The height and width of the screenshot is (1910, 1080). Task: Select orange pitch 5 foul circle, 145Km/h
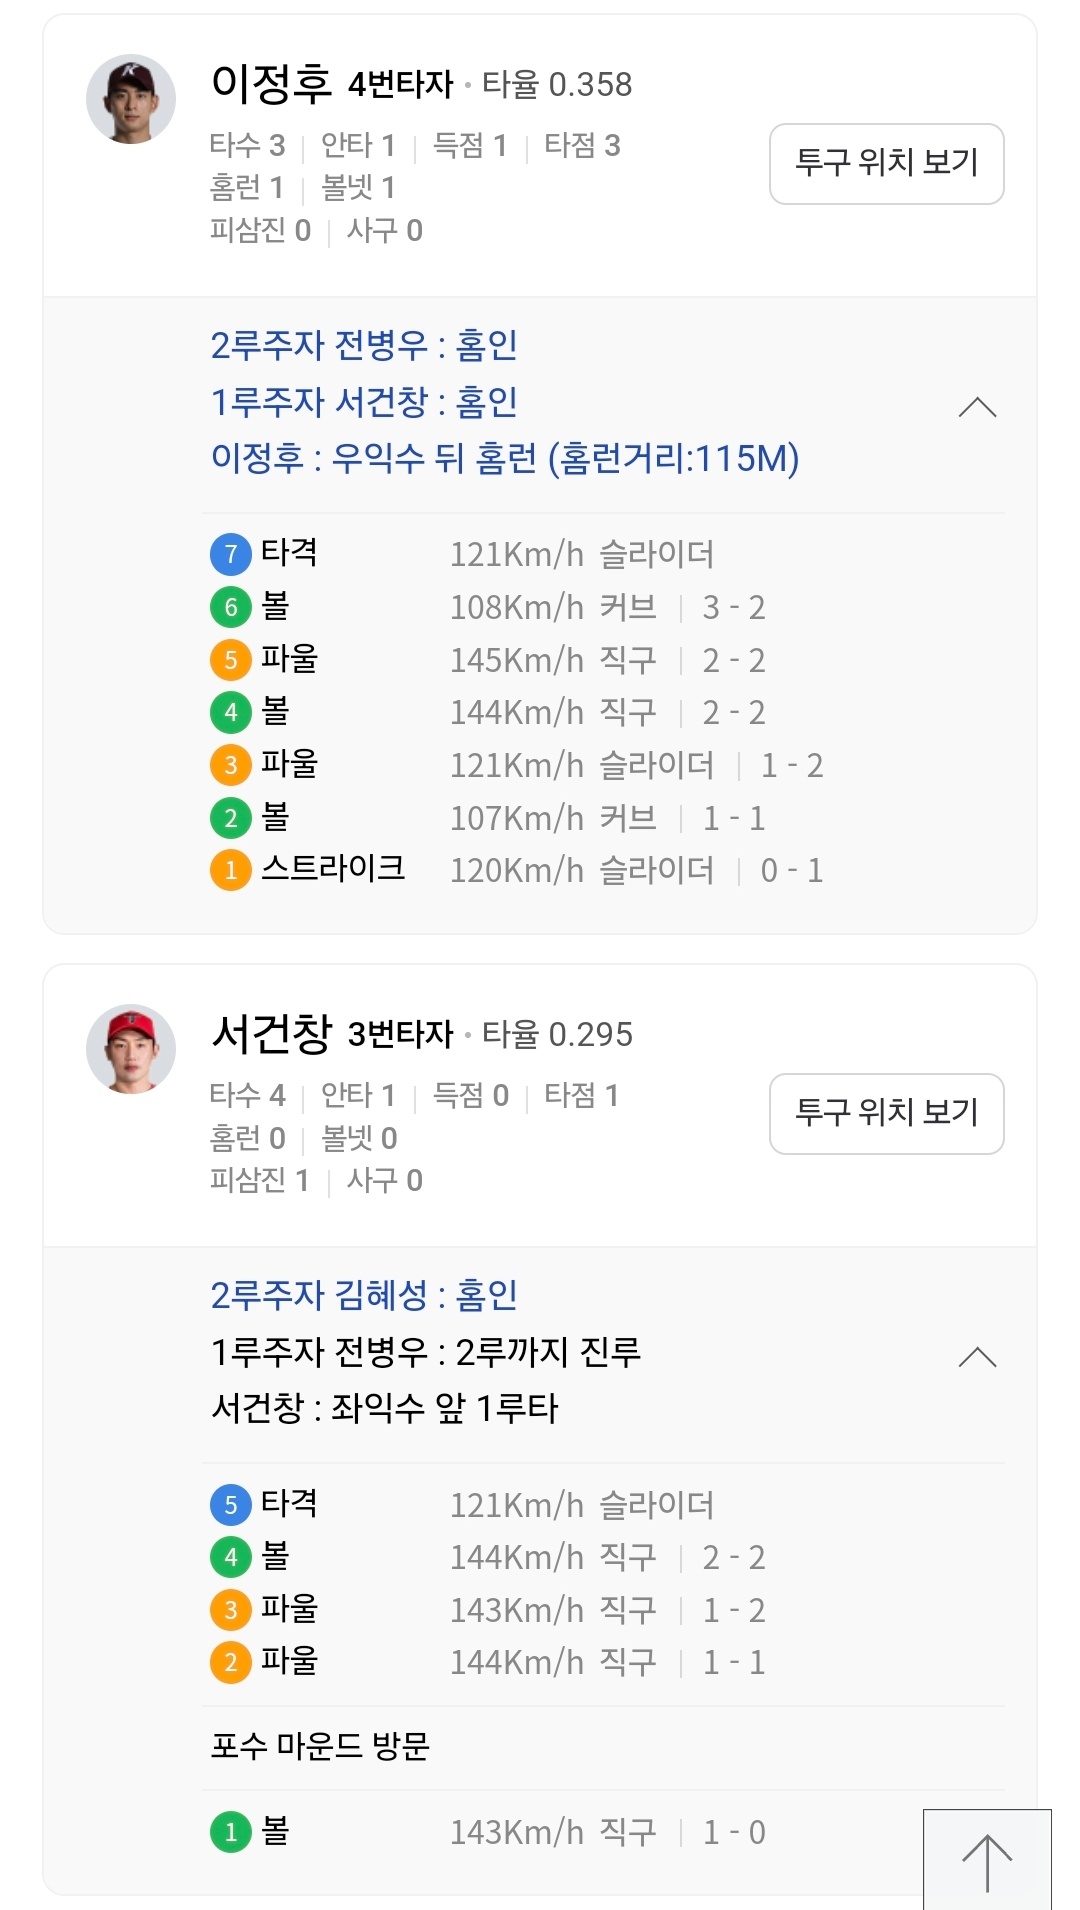pyautogui.click(x=230, y=660)
